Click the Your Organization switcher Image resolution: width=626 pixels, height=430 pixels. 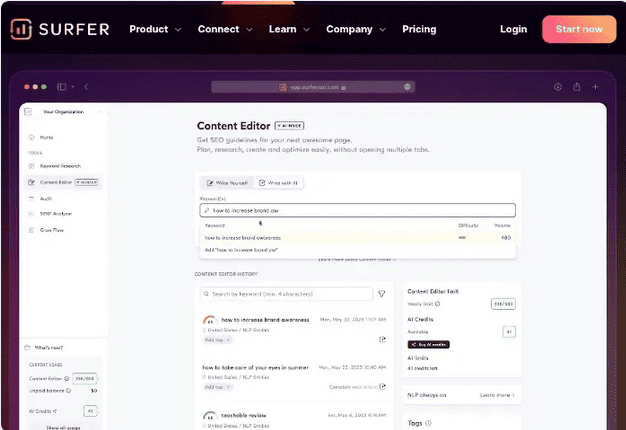[63, 112]
